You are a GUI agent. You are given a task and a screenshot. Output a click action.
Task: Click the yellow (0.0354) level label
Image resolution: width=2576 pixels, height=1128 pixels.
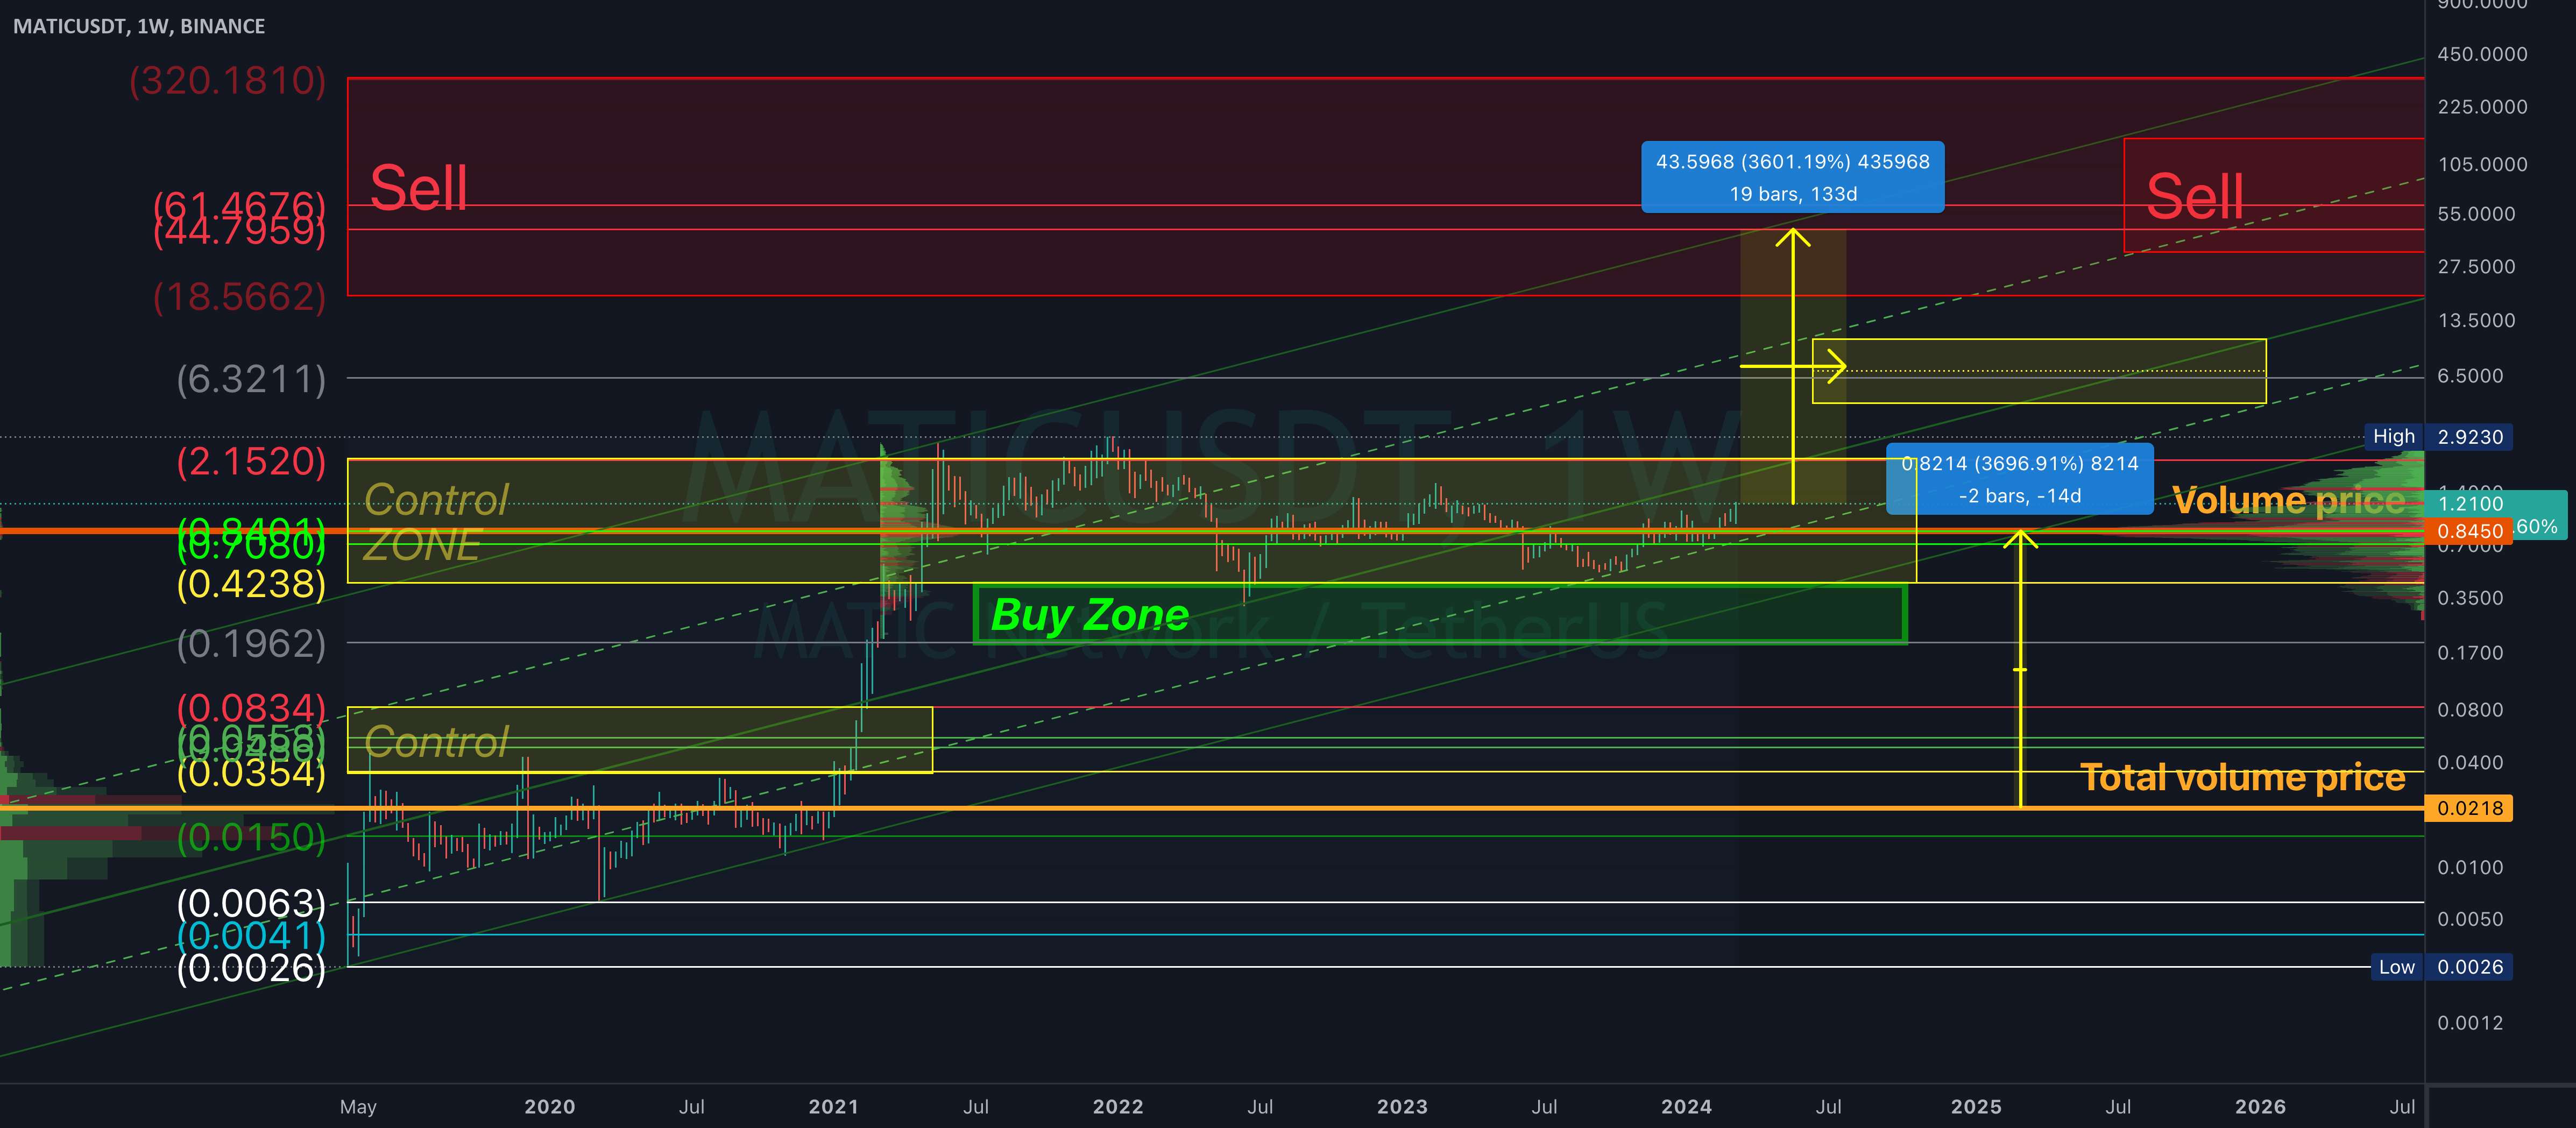pyautogui.click(x=251, y=773)
